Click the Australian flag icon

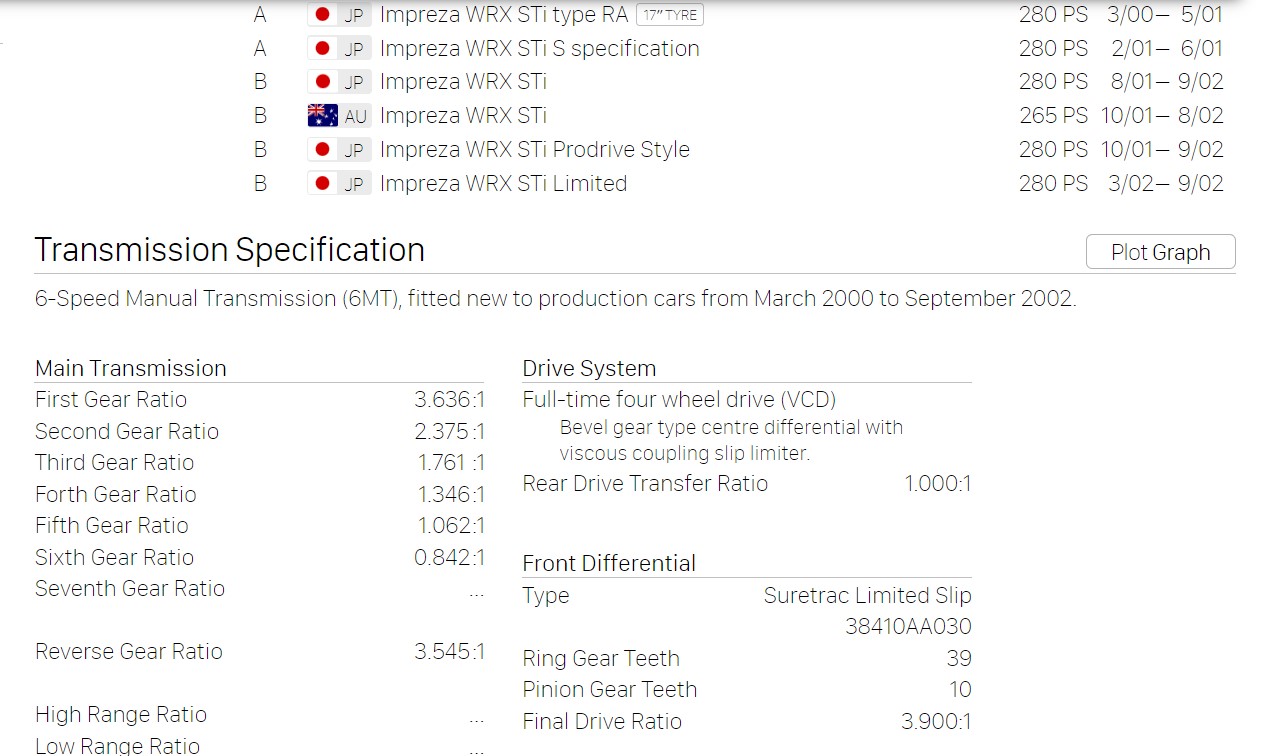tap(323, 116)
